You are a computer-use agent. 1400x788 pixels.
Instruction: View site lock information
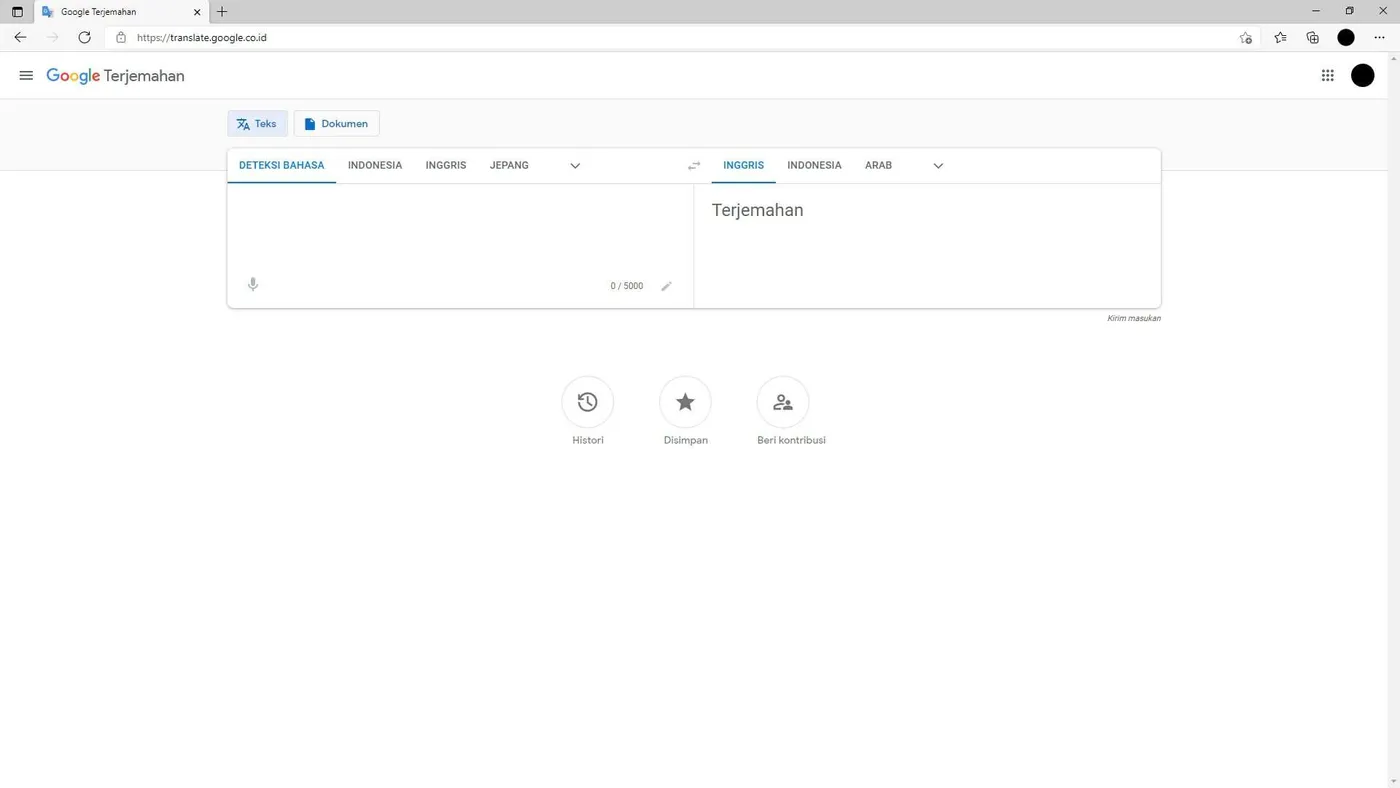121,38
